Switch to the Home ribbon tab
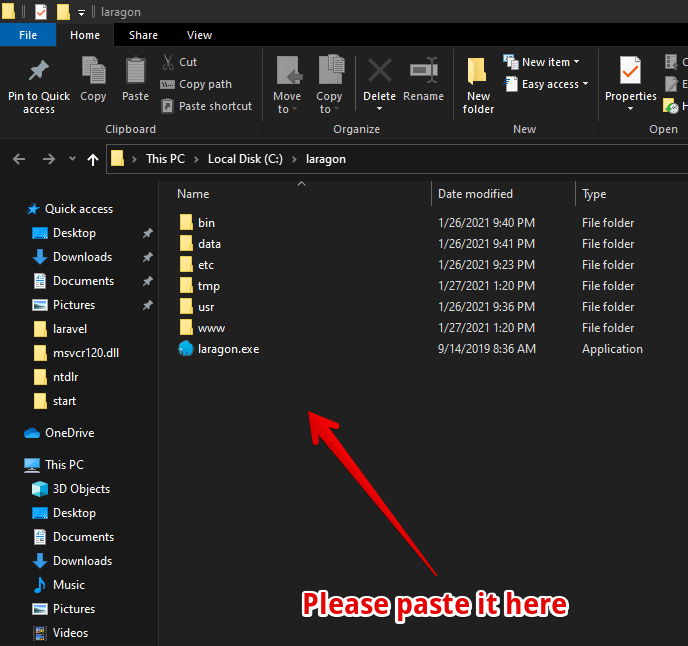688x646 pixels. click(x=85, y=35)
